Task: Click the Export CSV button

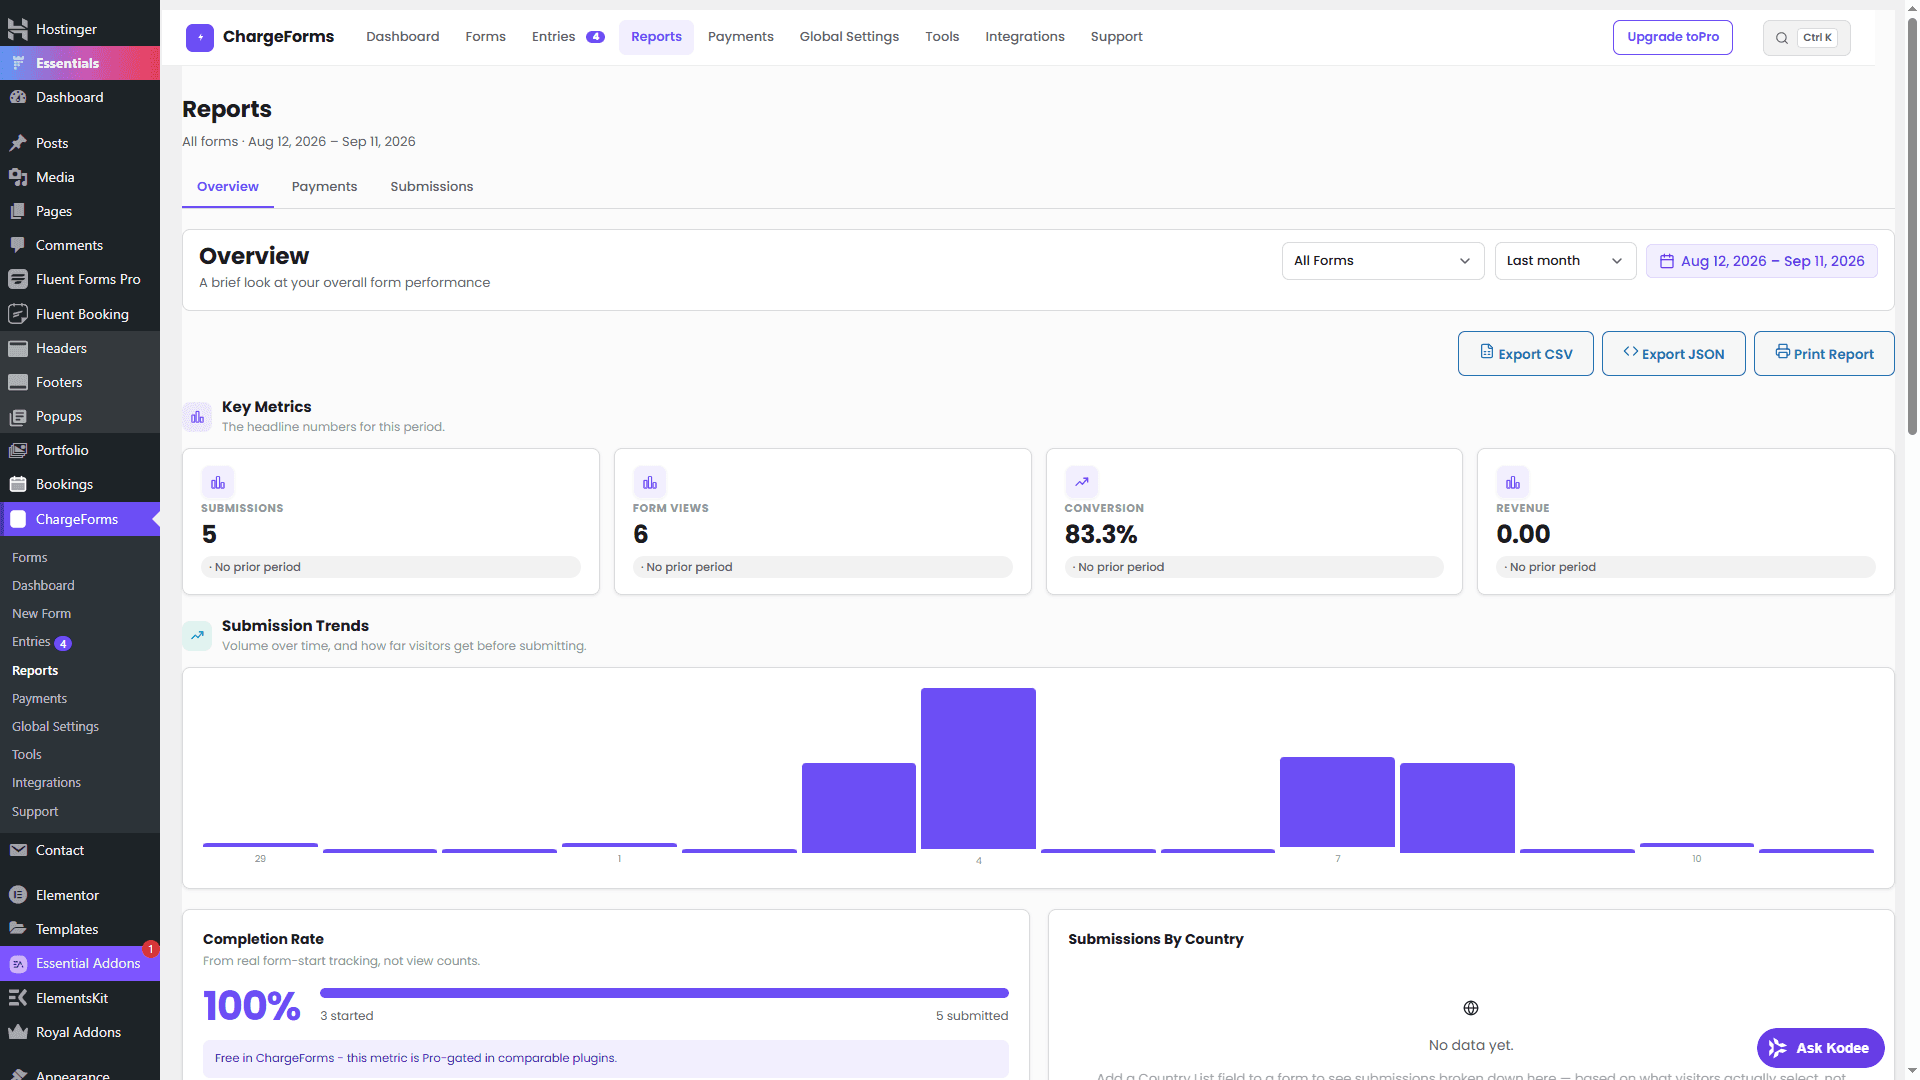Action: tap(1526, 354)
